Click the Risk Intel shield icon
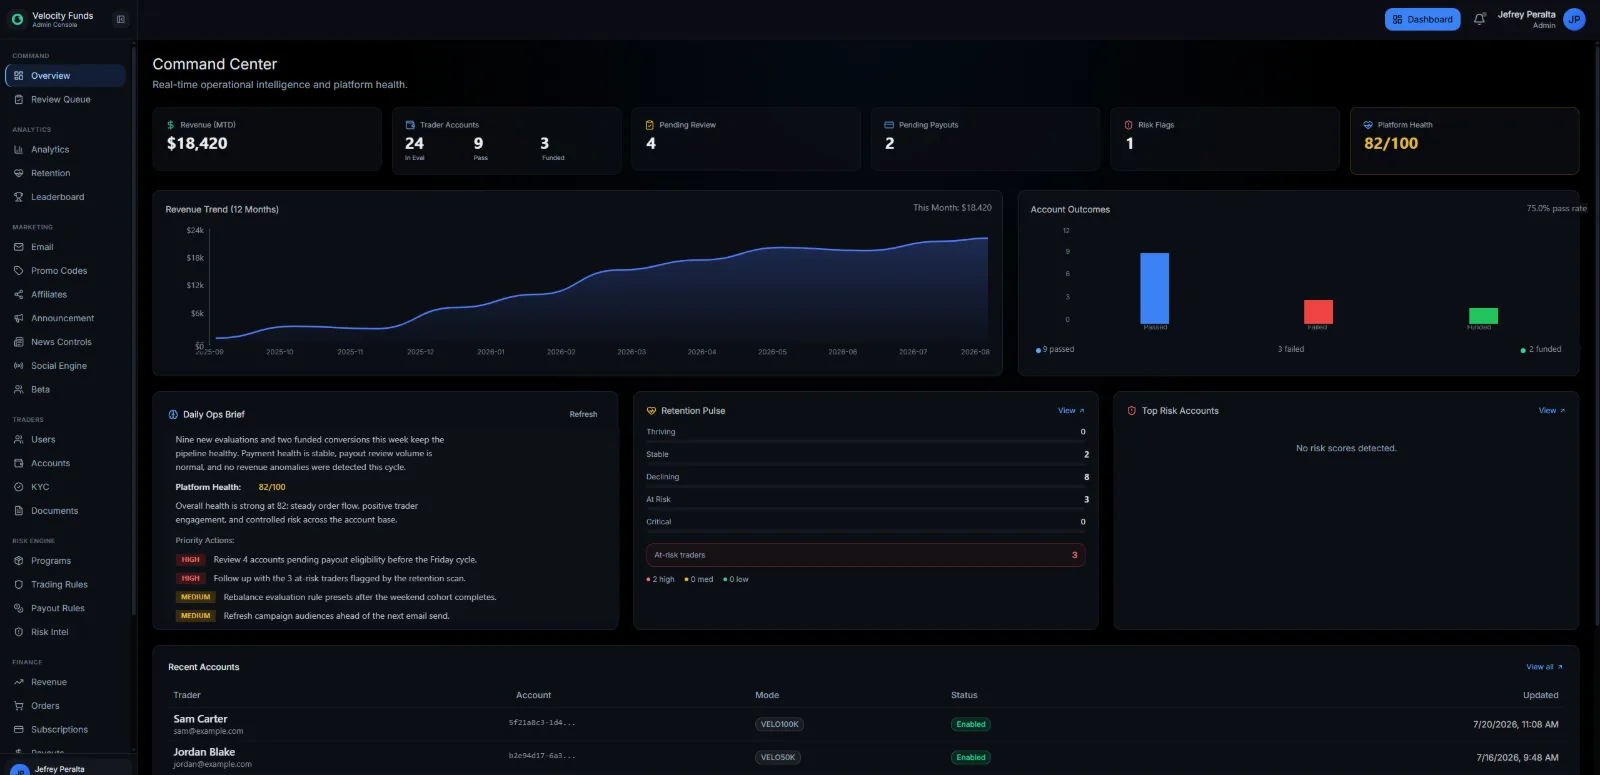The image size is (1600, 775). click(x=18, y=632)
